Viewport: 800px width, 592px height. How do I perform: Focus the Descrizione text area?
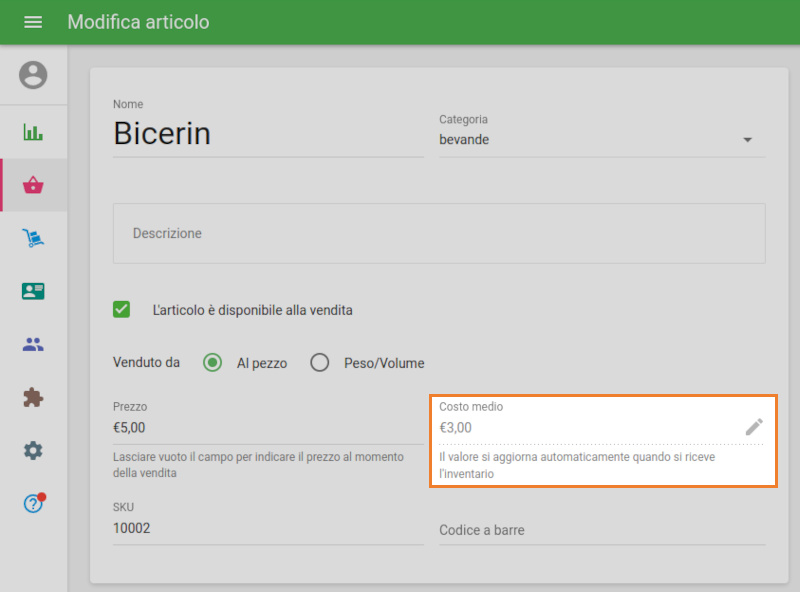pyautogui.click(x=439, y=233)
